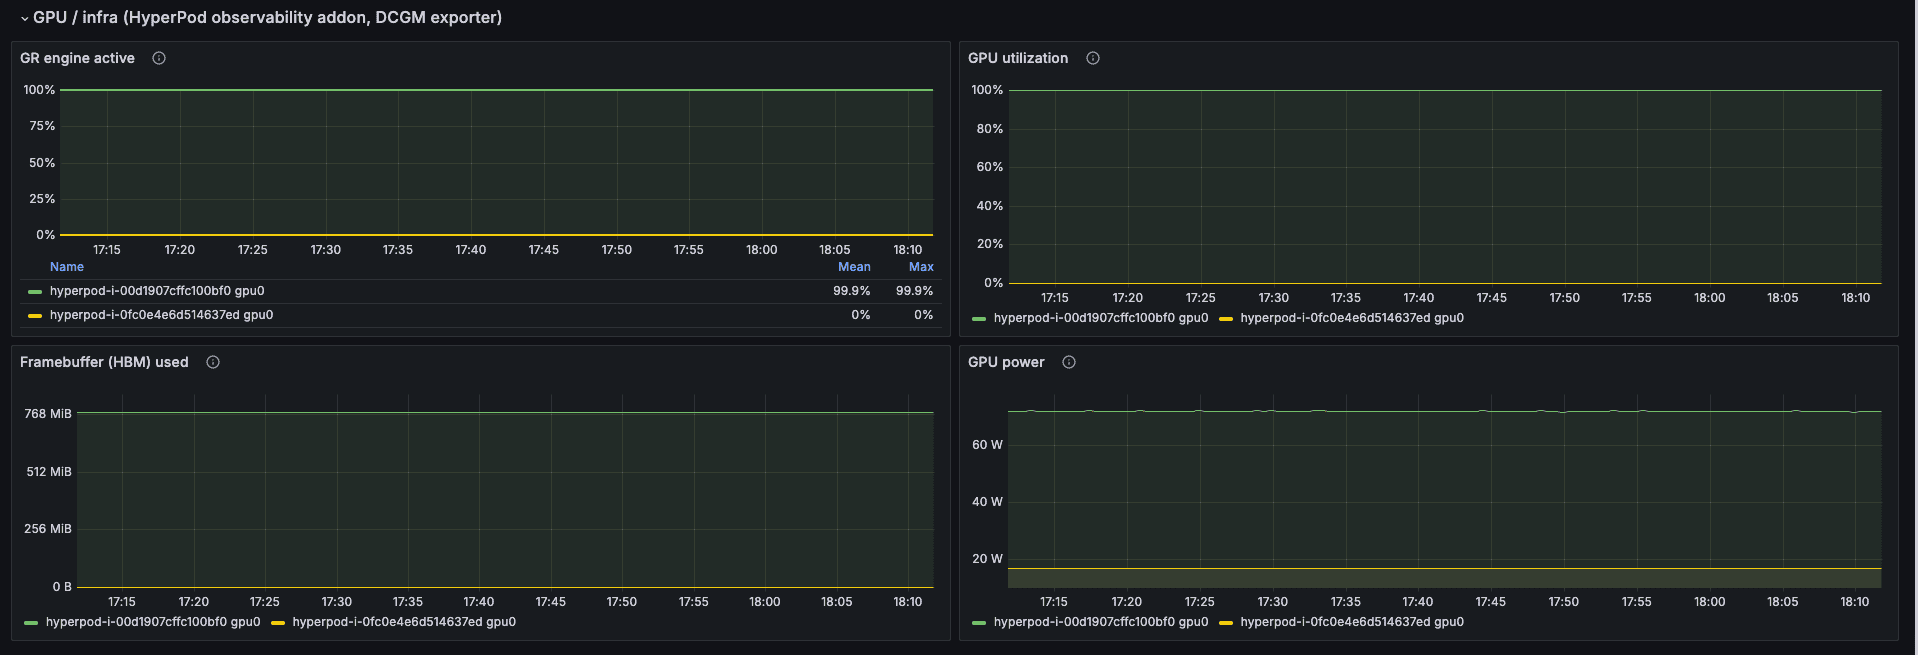Click 18:10 time label in GPU power panel
The width and height of the screenshot is (1918, 655).
[x=1855, y=602]
